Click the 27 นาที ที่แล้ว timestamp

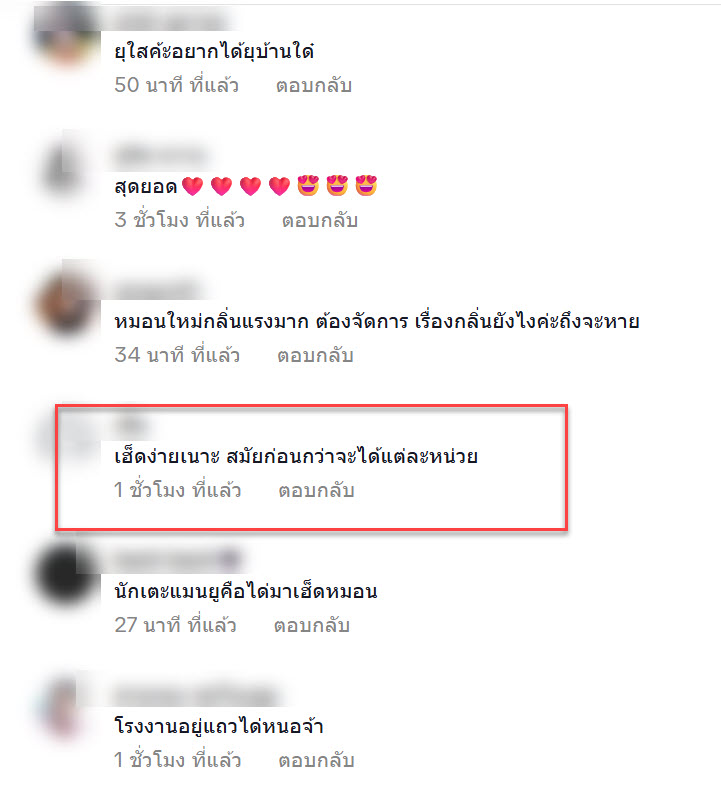point(175,625)
